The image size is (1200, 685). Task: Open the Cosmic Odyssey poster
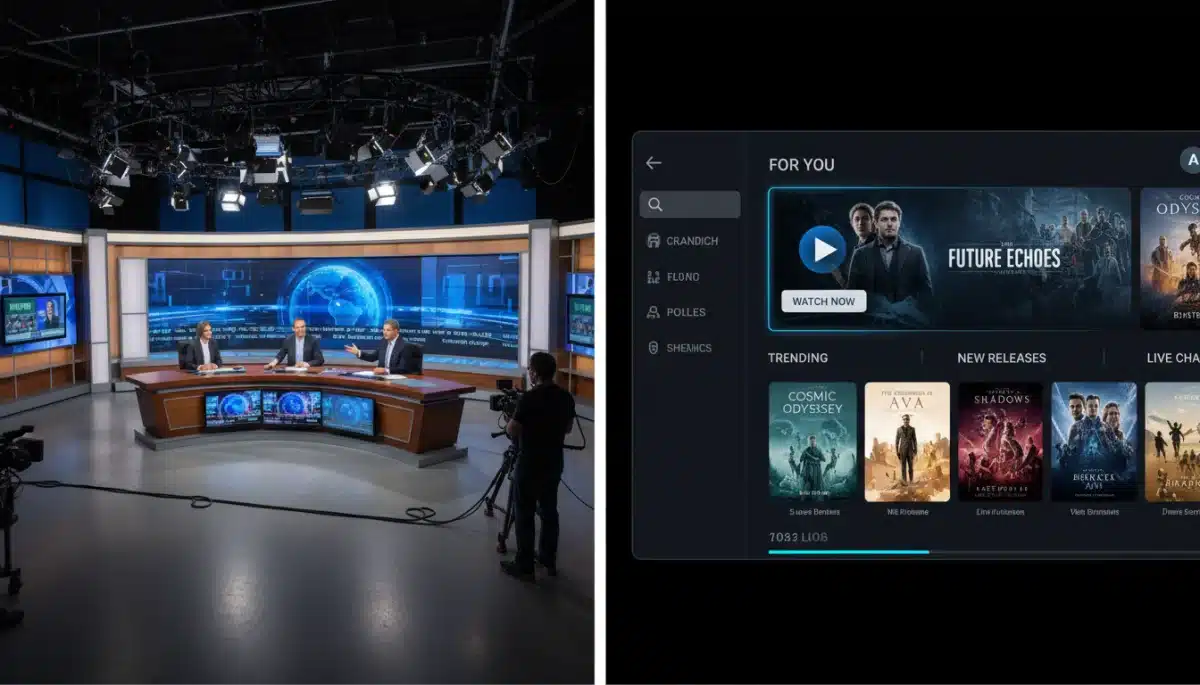813,441
